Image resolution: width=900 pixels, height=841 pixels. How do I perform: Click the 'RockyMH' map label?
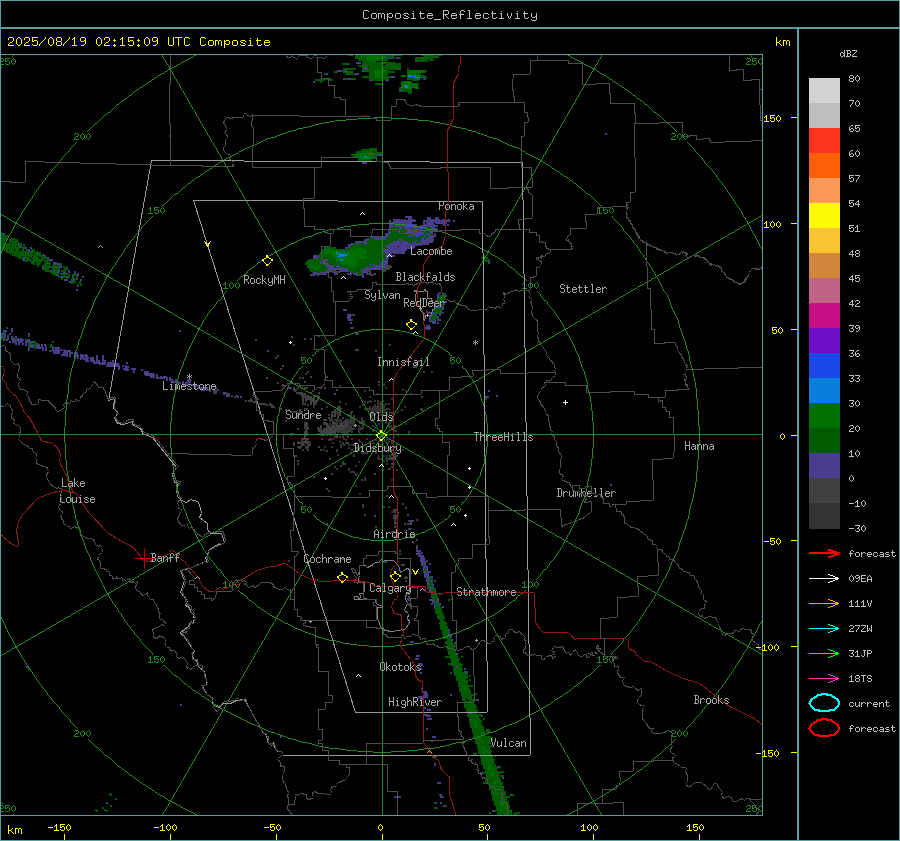tap(264, 280)
